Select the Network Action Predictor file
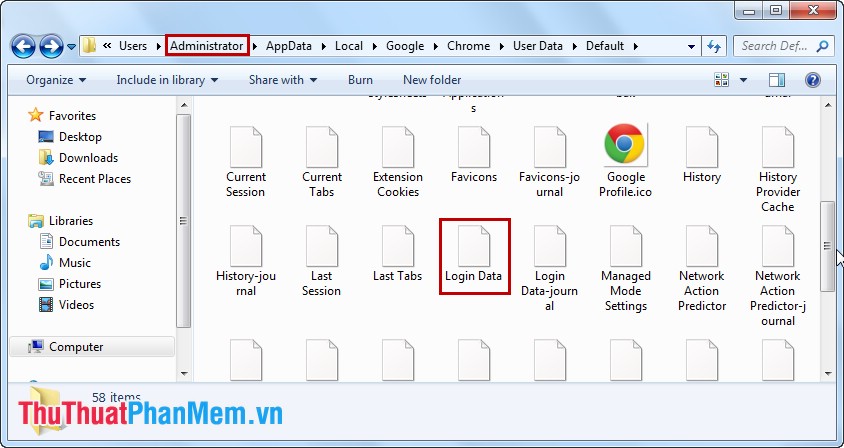Image resolution: width=844 pixels, height=448 pixels. pos(701,268)
